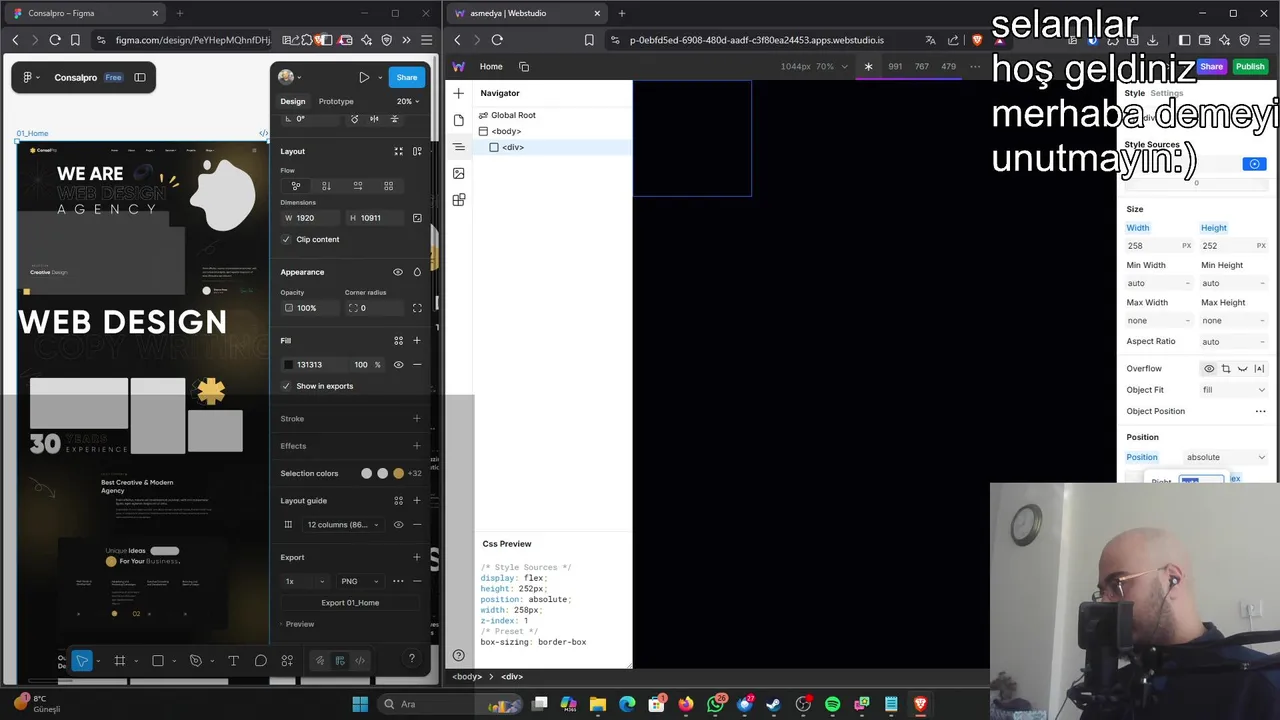The height and width of the screenshot is (720, 1280).
Task: Open Webstudio Assets image icon
Action: 458,173
